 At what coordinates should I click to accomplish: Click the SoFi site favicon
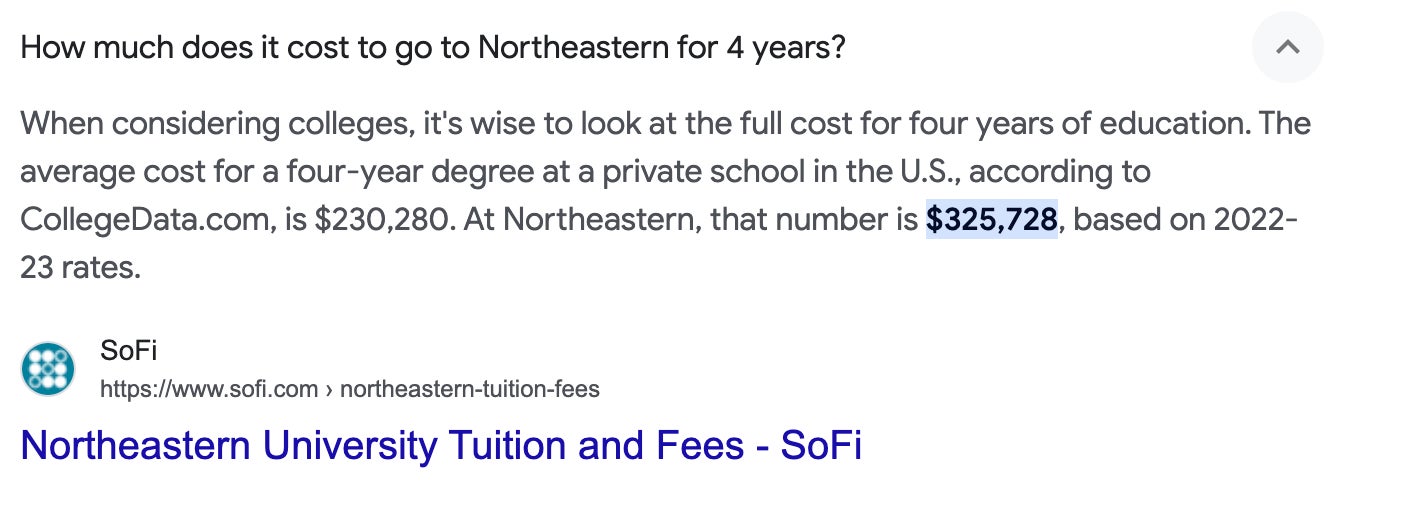click(48, 369)
